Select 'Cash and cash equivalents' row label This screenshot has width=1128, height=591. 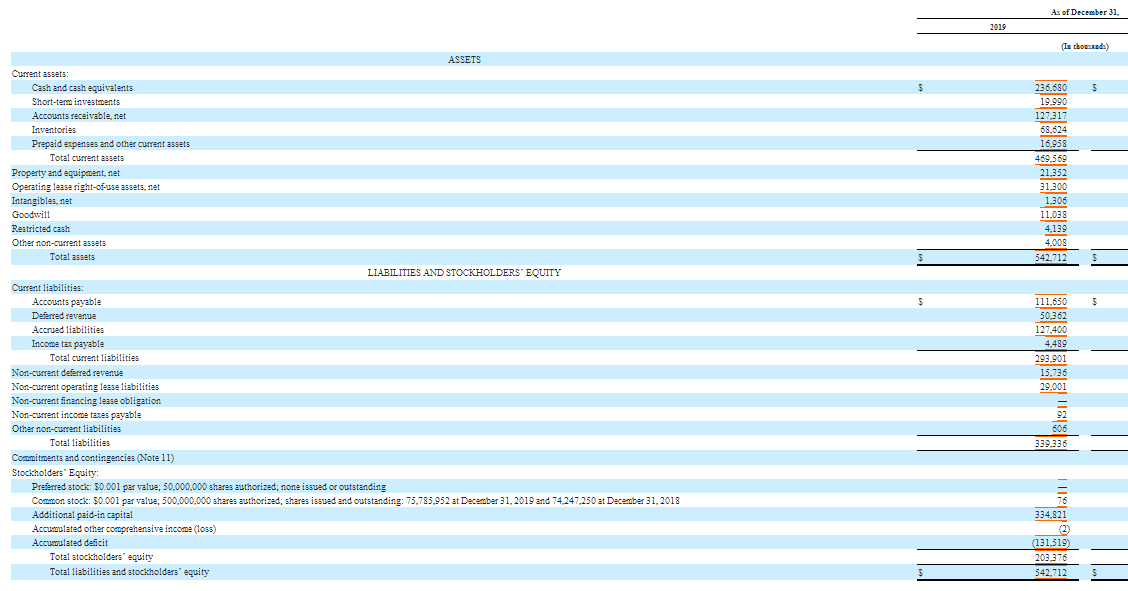[x=82, y=88]
